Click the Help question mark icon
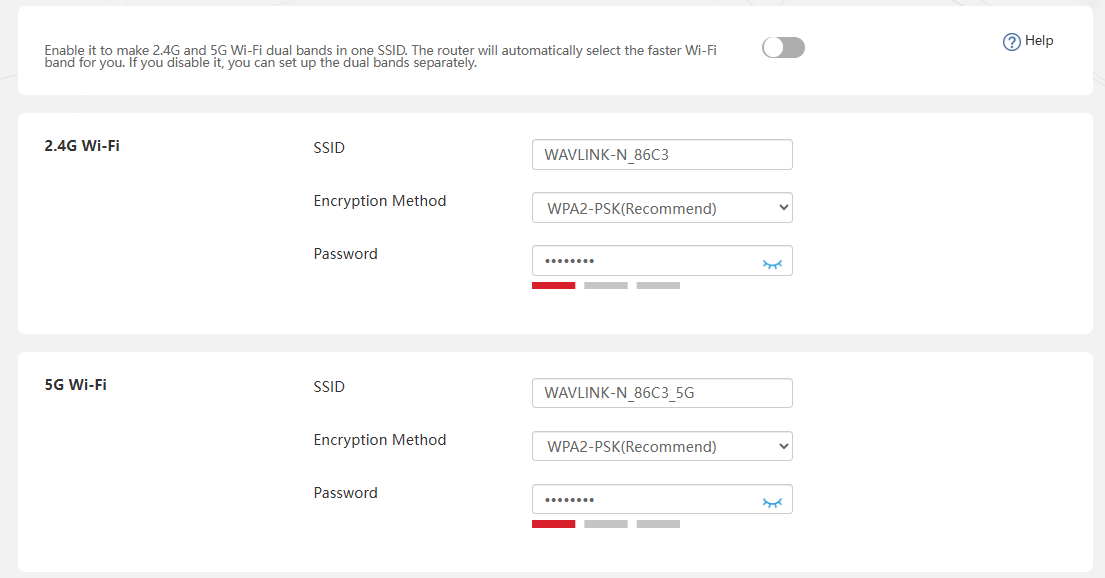This screenshot has width=1105, height=578. [1011, 42]
